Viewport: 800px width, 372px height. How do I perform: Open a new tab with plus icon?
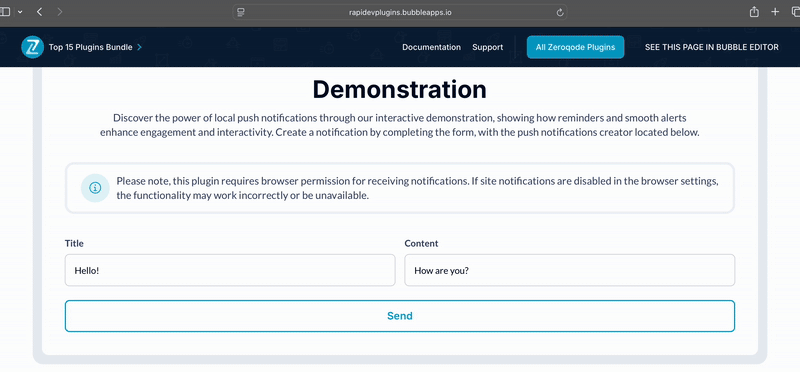click(x=775, y=12)
